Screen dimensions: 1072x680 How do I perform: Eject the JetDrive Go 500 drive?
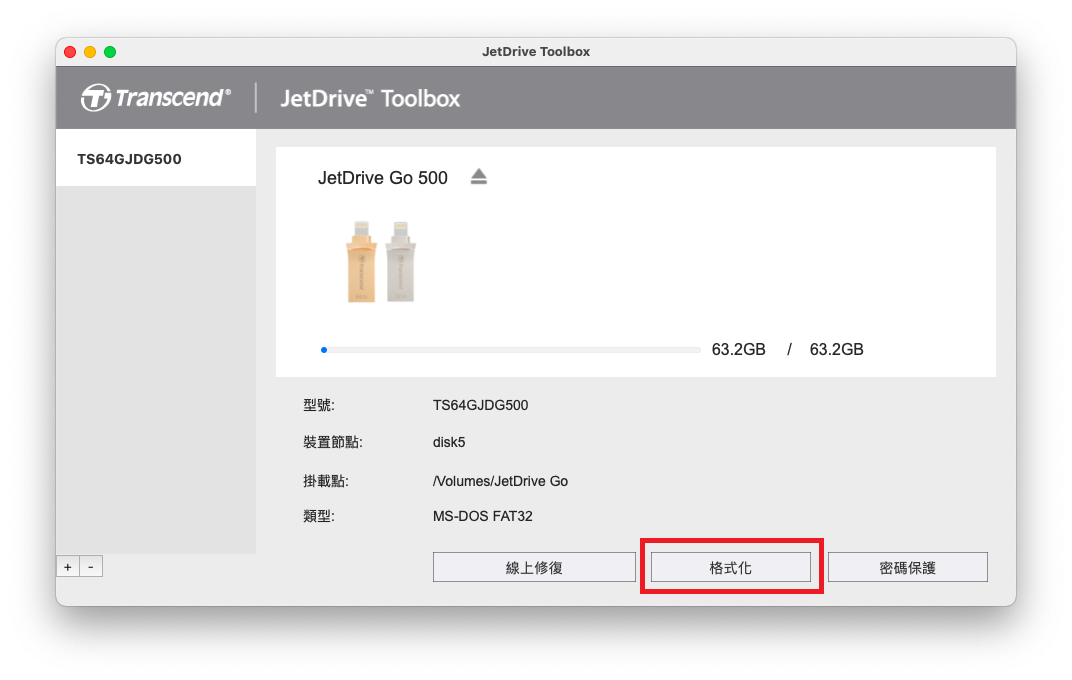pyautogui.click(x=479, y=177)
